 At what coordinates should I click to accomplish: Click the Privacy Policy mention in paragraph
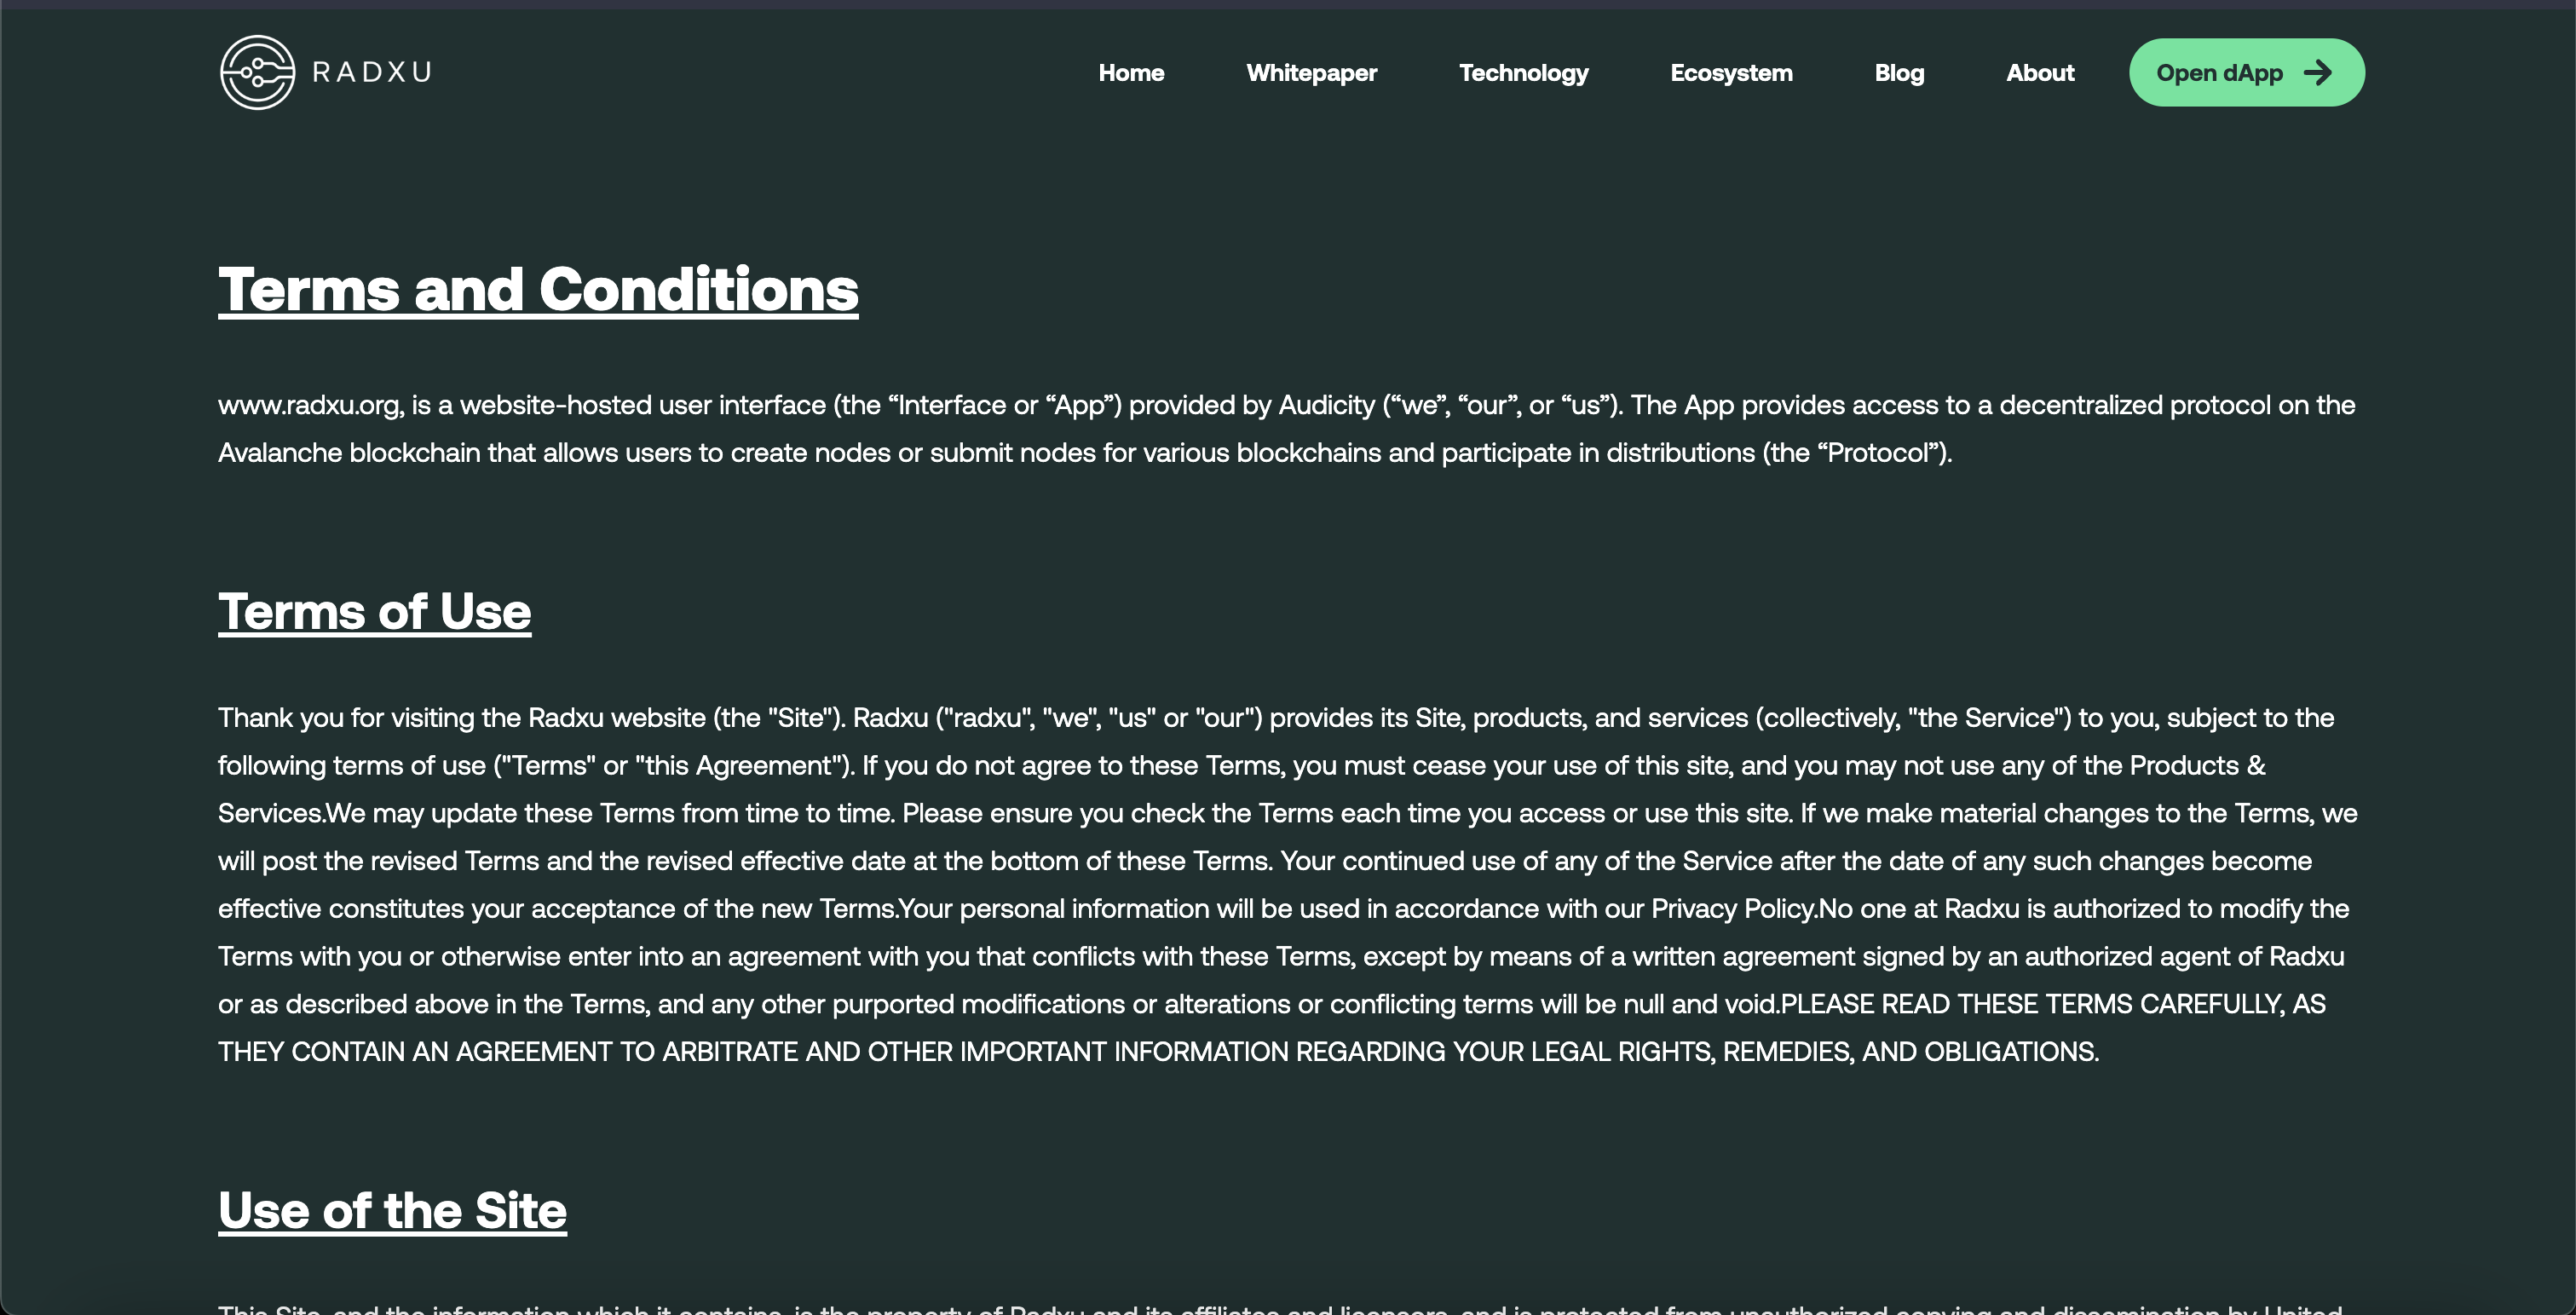pyautogui.click(x=1732, y=909)
